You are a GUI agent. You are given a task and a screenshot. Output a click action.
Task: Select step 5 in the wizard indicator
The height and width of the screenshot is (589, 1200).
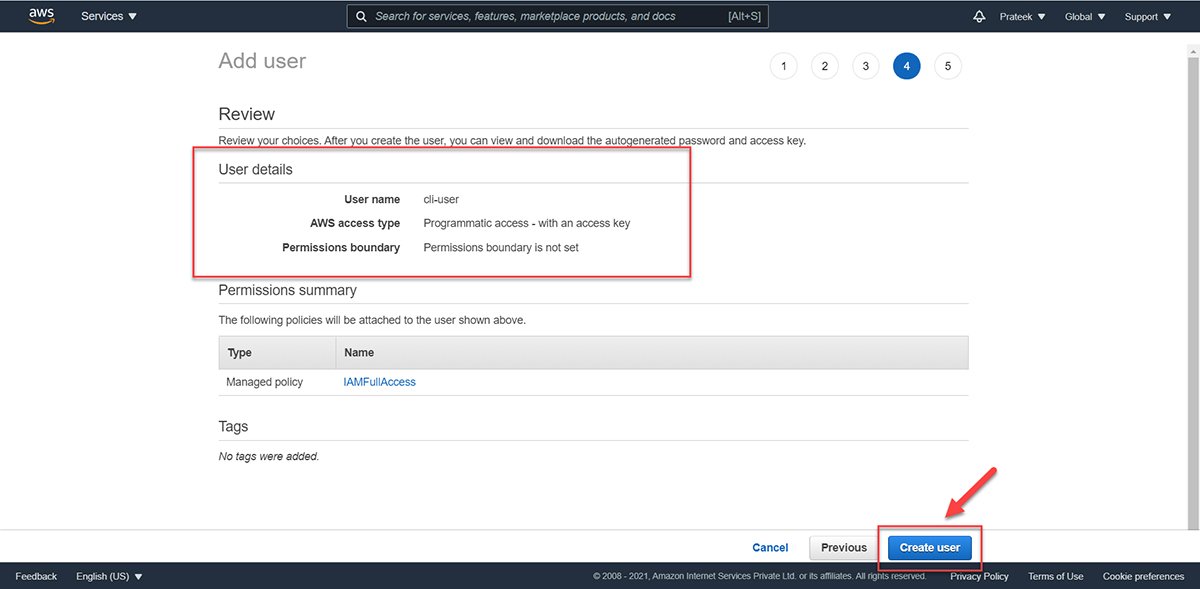click(948, 65)
